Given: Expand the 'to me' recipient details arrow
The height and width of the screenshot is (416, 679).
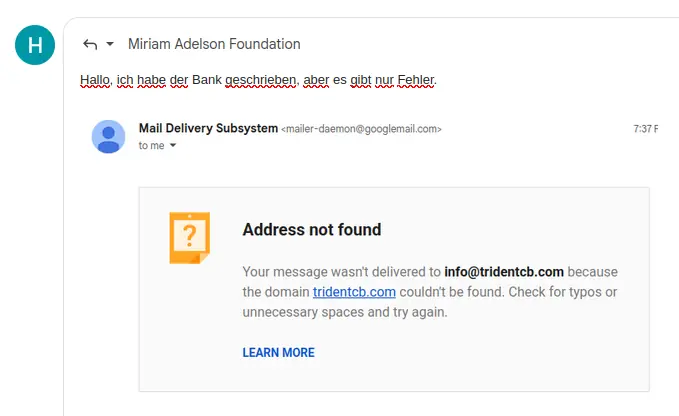Looking at the screenshot, I should coord(173,146).
